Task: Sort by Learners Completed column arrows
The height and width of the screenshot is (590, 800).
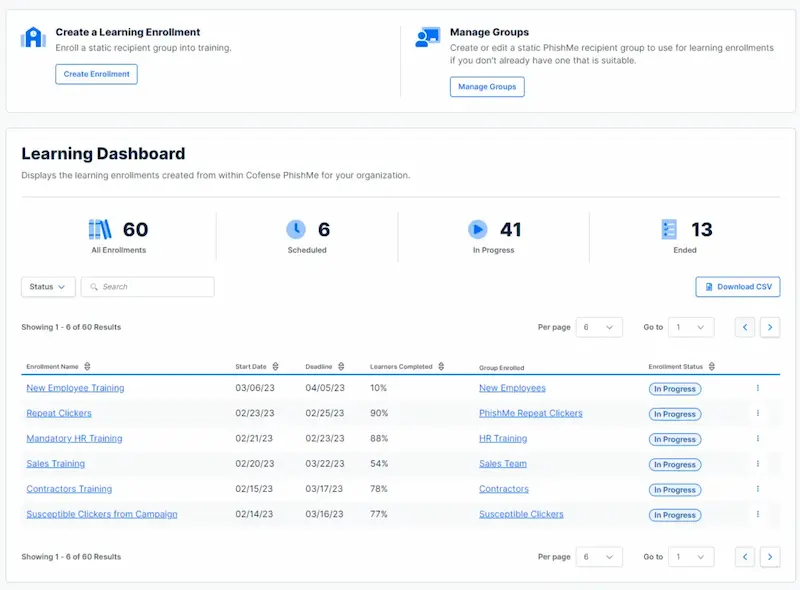Action: click(441, 366)
